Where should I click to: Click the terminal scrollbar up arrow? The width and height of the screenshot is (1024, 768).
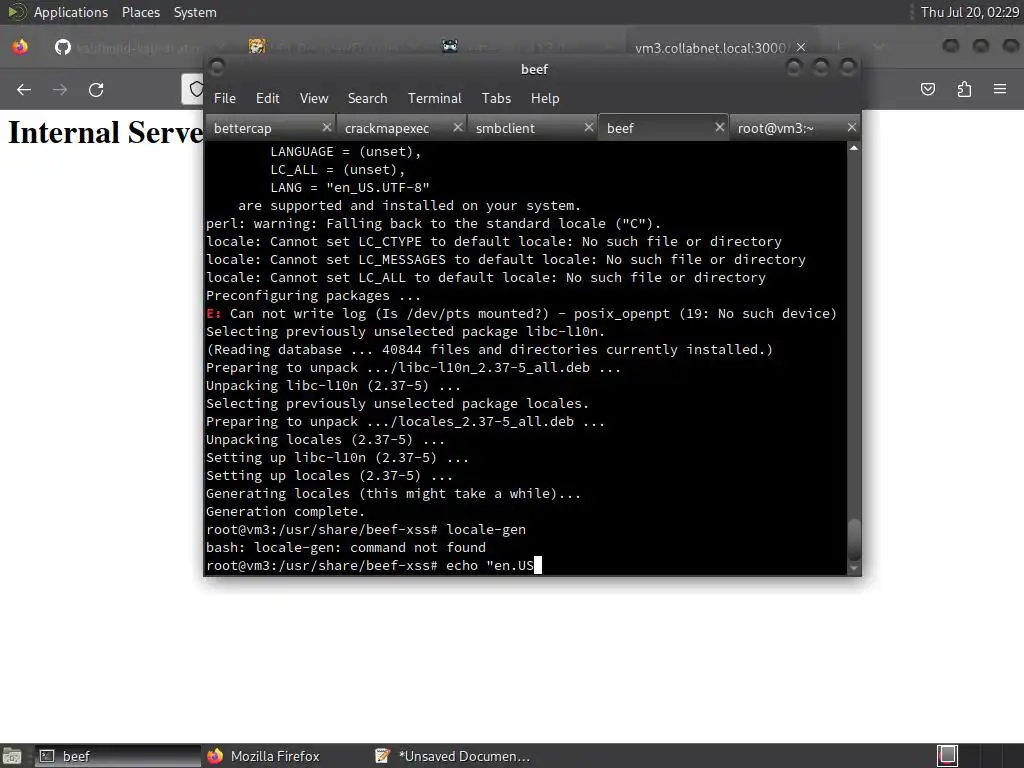pos(854,148)
